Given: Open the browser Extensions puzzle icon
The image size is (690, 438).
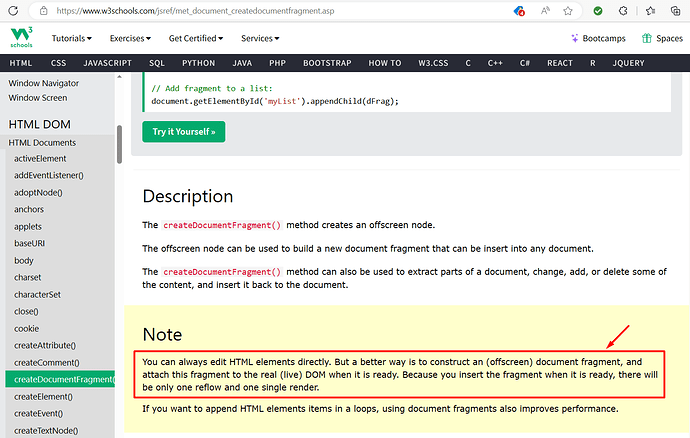Looking at the screenshot, I should coord(621,10).
